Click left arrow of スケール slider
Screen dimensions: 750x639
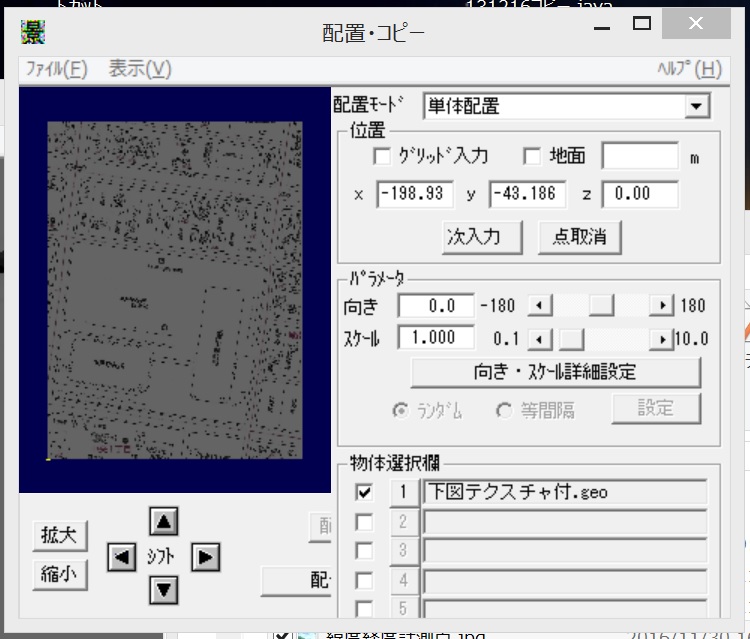pyautogui.click(x=540, y=339)
